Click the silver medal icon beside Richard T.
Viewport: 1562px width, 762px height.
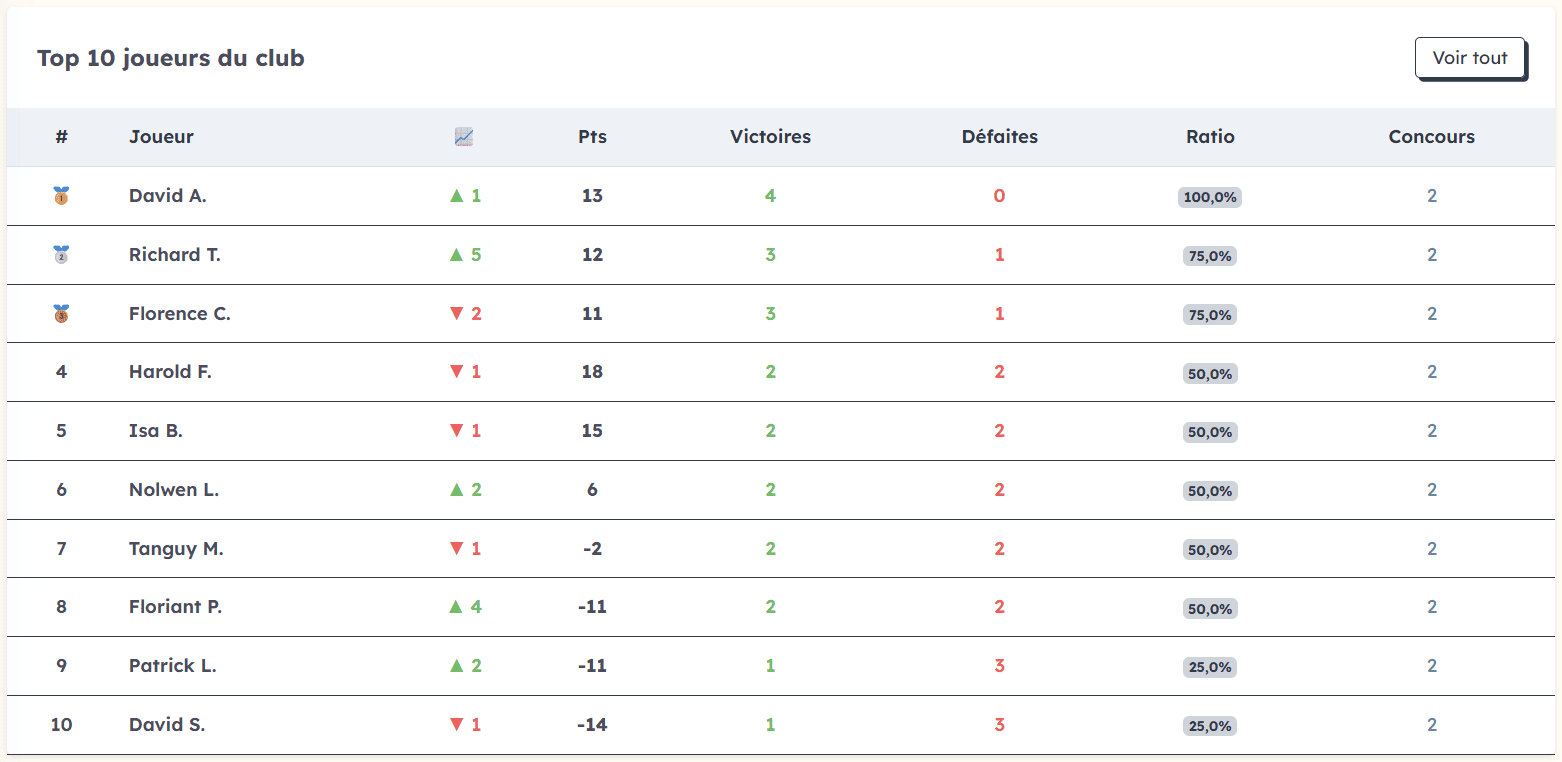pyautogui.click(x=61, y=255)
